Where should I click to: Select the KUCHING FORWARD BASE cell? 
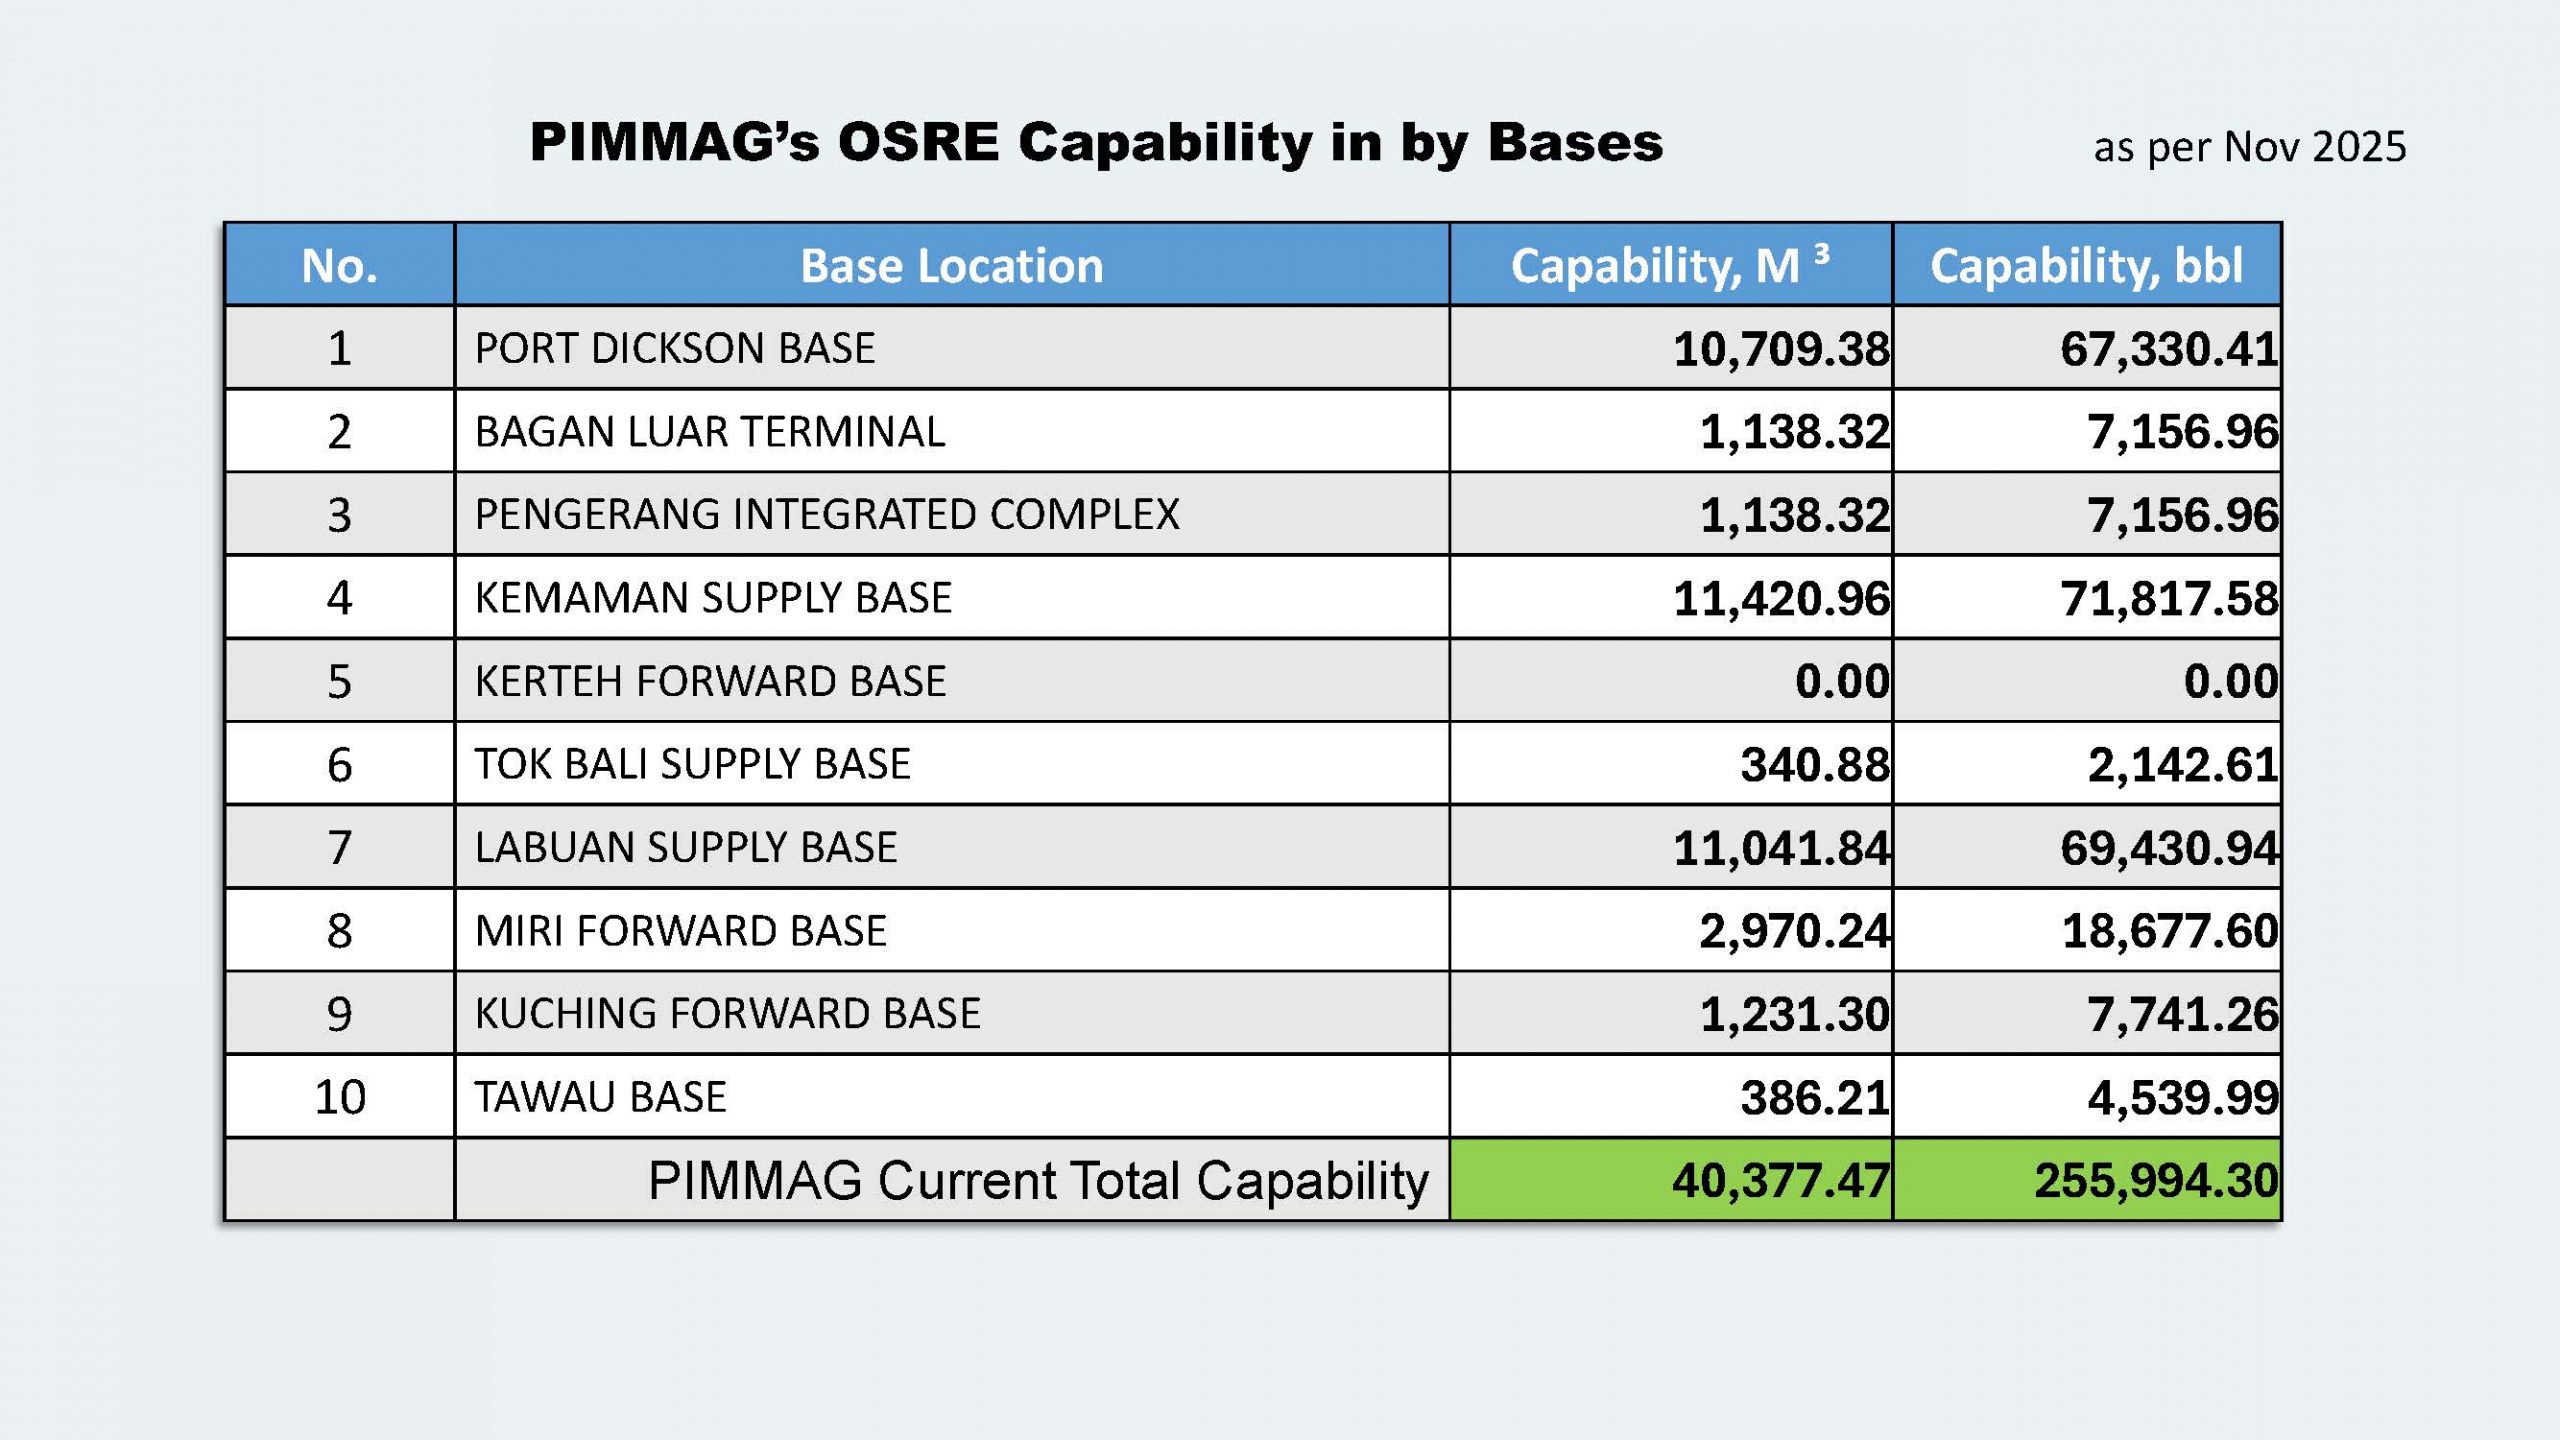(x=727, y=1013)
